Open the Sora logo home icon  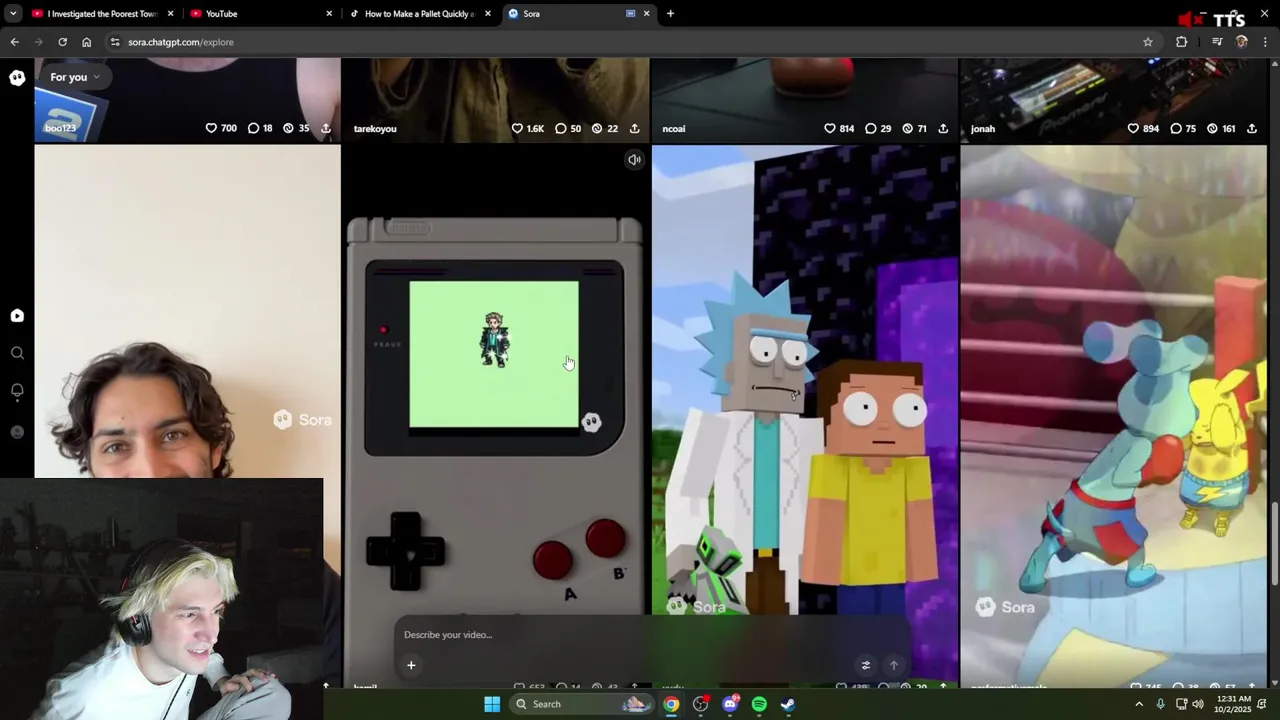[x=17, y=78]
